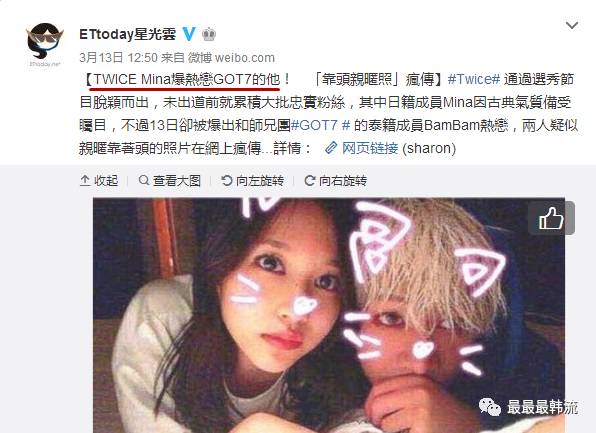596x433 pixels.
Task: Collapse the image using 收起
Action: pos(99,181)
